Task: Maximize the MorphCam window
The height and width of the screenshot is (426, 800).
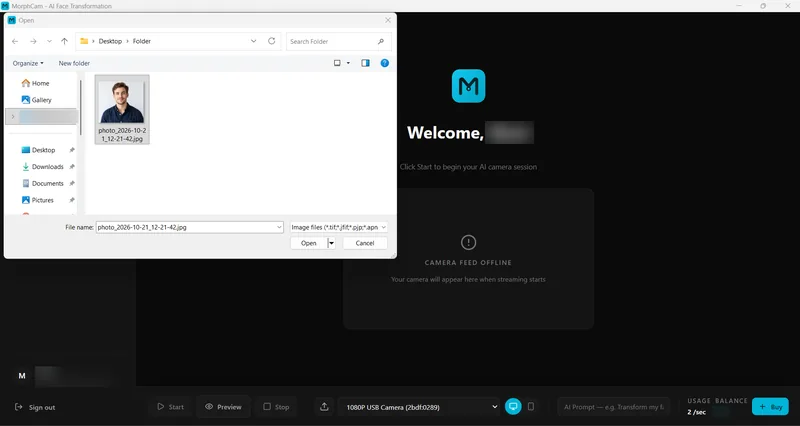Action: coord(763,6)
